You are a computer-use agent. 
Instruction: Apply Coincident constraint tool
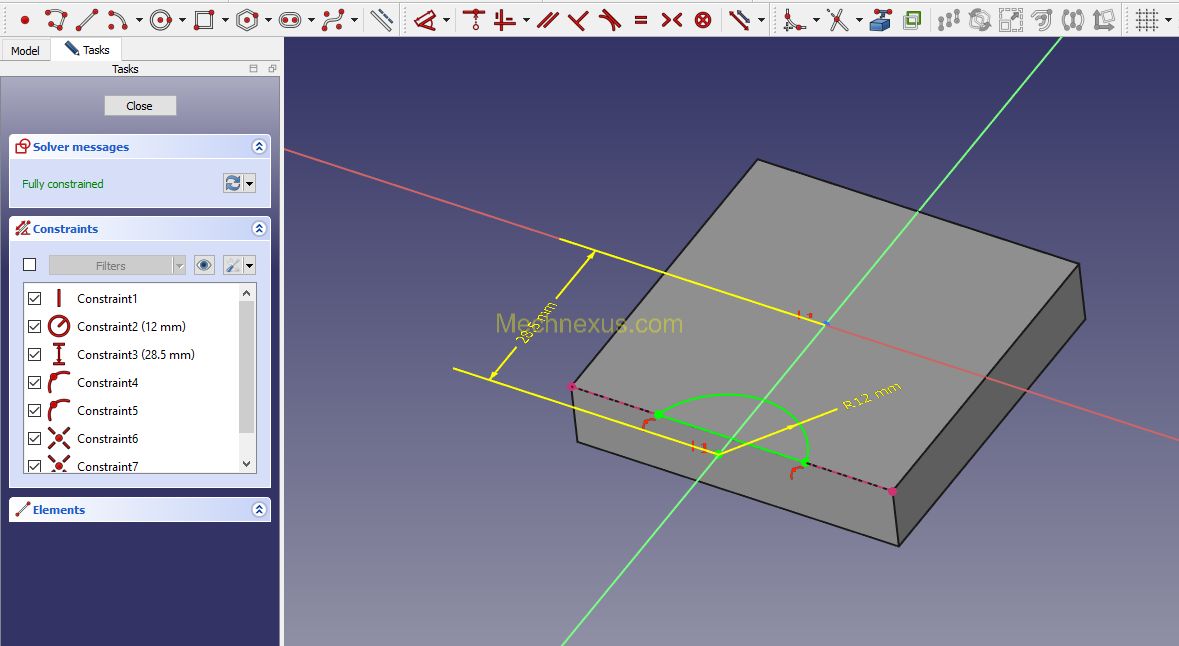coord(474,20)
